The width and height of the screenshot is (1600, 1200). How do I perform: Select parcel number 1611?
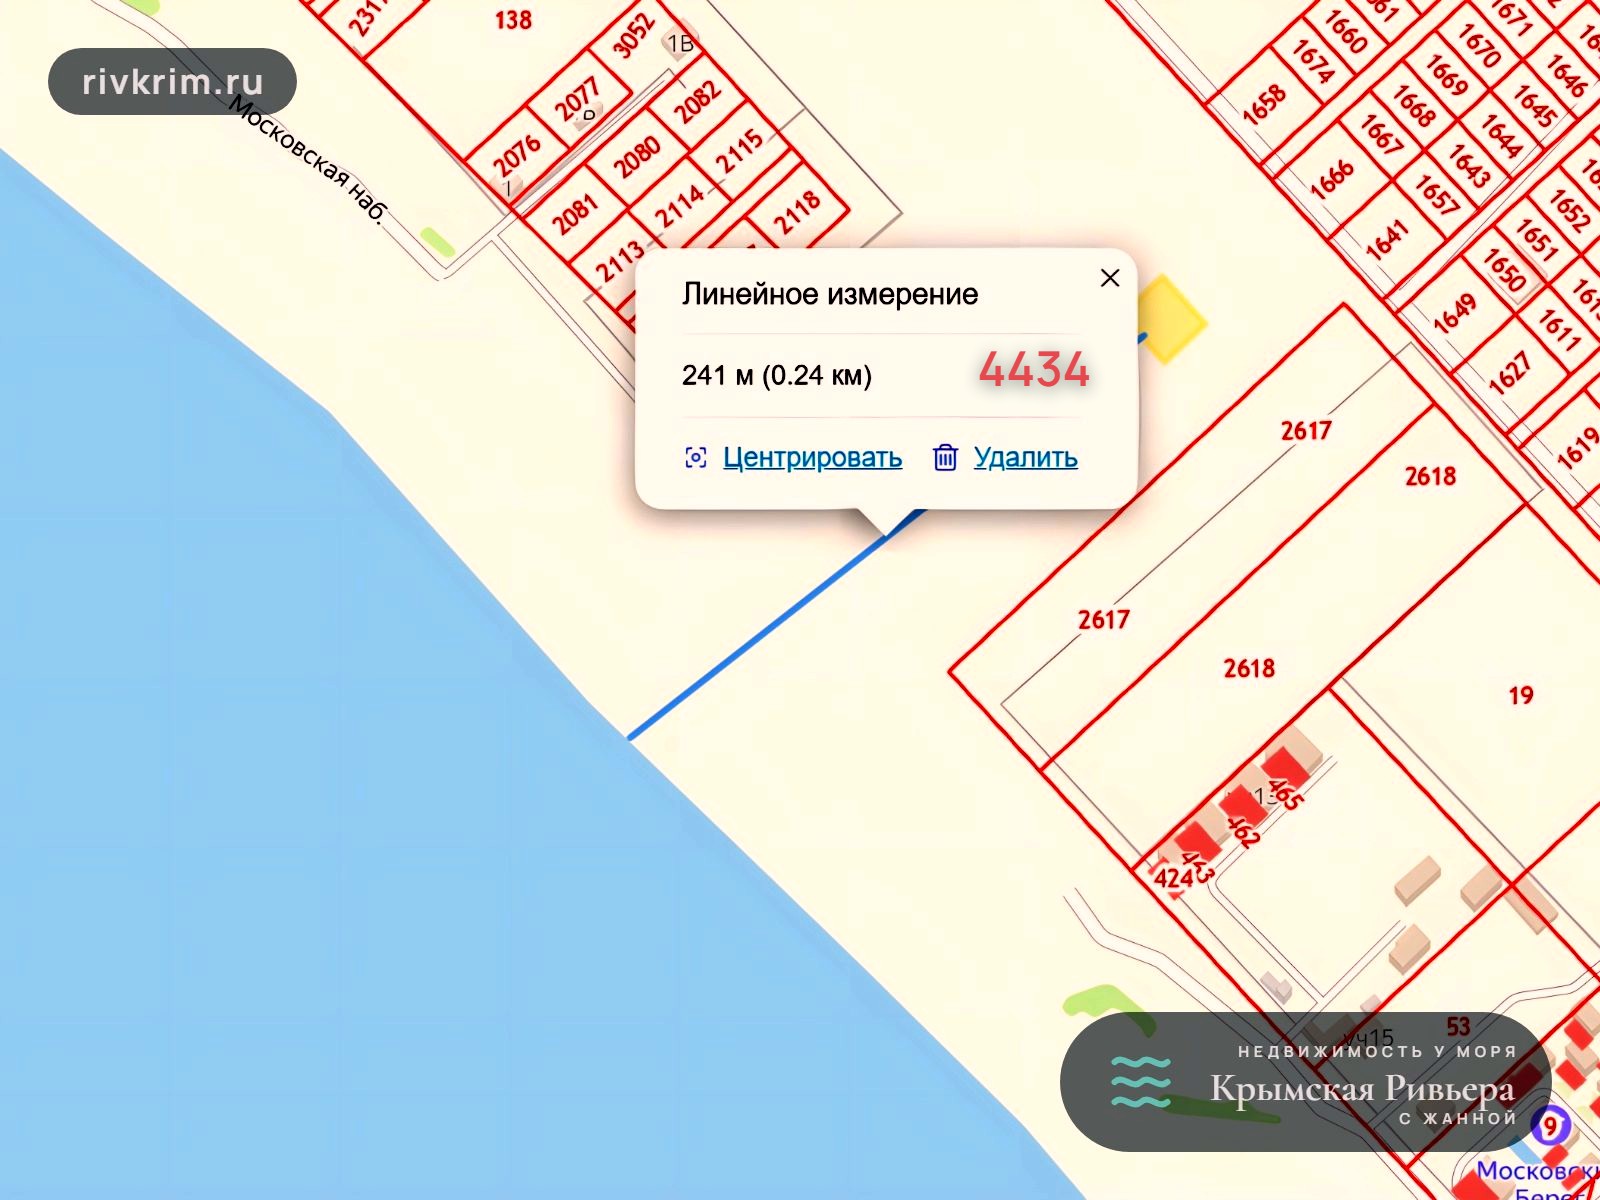1559,330
